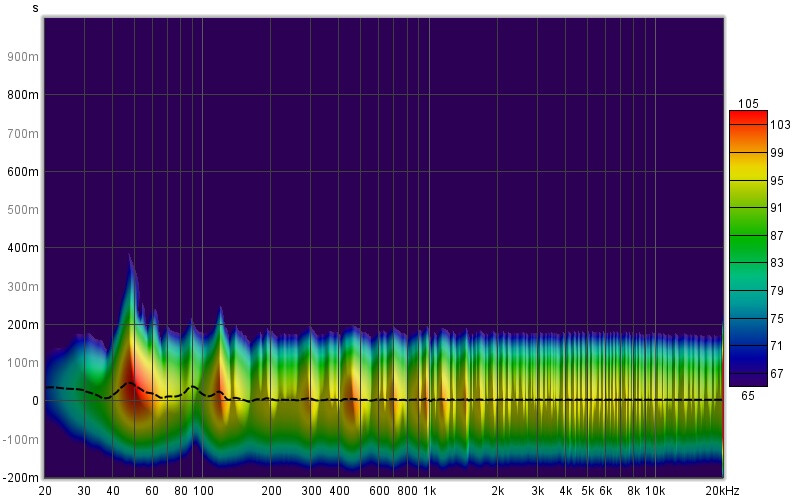This screenshot has width=800, height=502.
Task: Click the 40 Hz frequency axis label
Action: [113, 491]
